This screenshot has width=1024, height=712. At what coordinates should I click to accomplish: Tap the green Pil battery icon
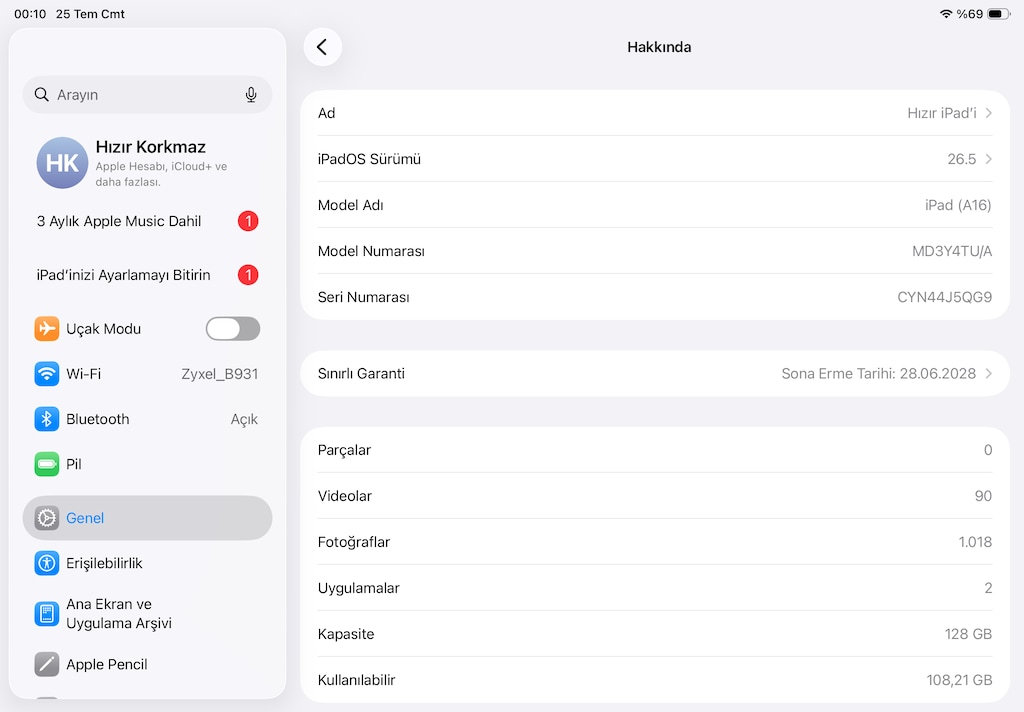click(46, 464)
